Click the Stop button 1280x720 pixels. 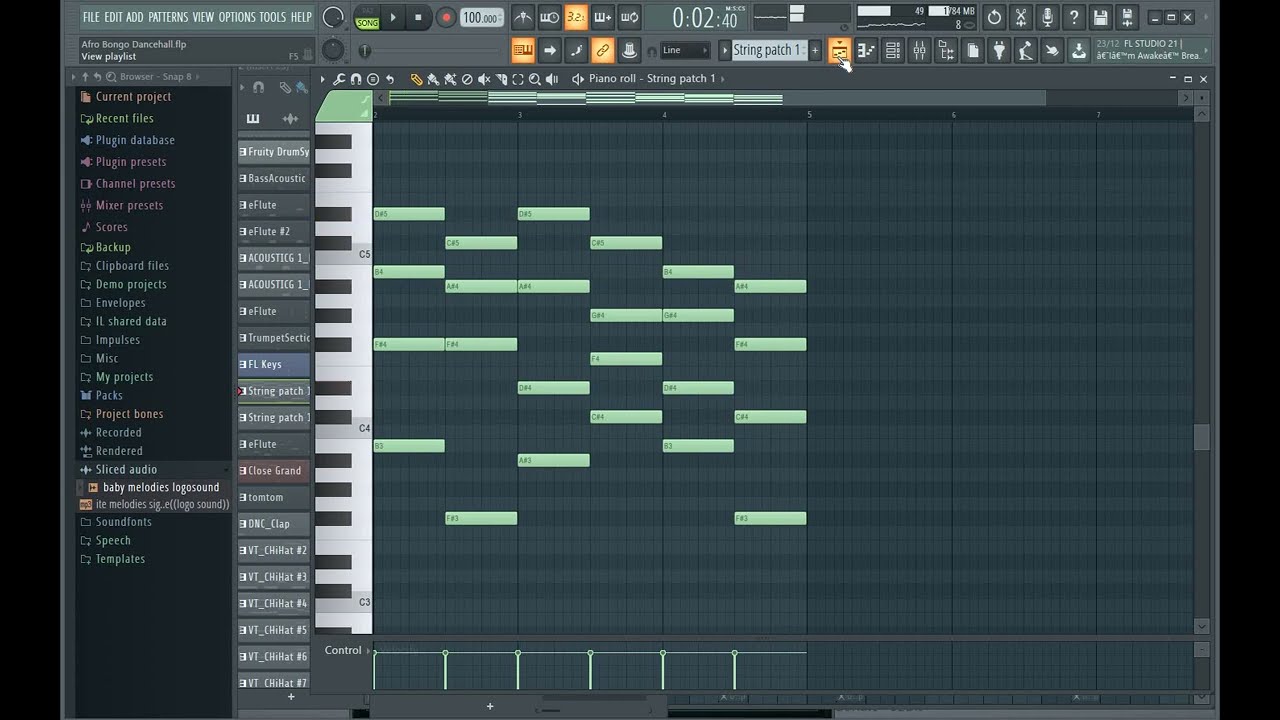(x=418, y=17)
